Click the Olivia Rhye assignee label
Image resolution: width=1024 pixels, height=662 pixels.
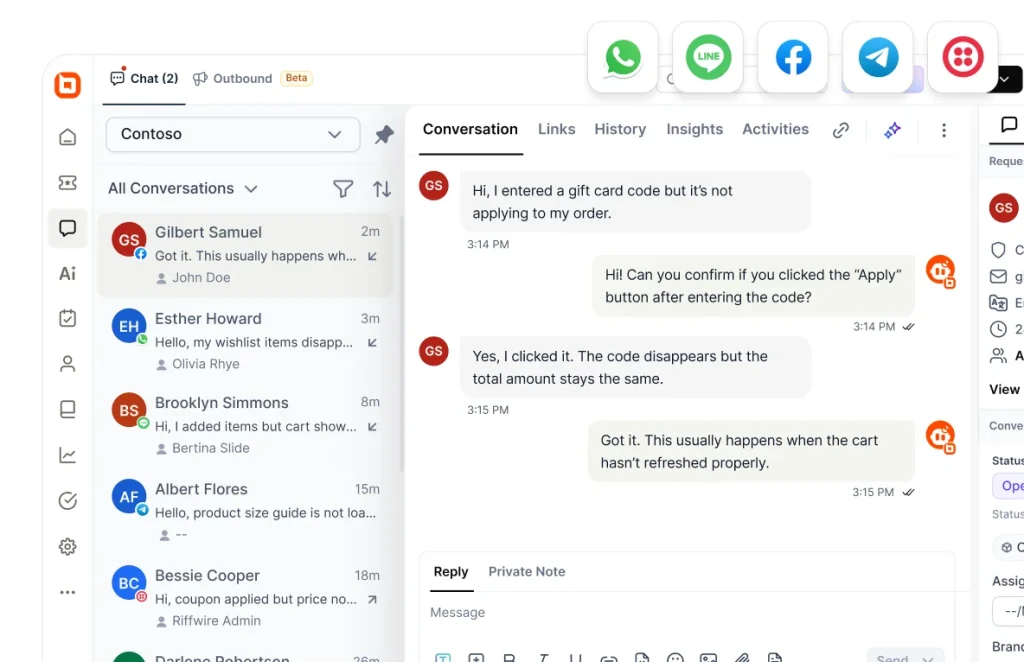[206, 364]
